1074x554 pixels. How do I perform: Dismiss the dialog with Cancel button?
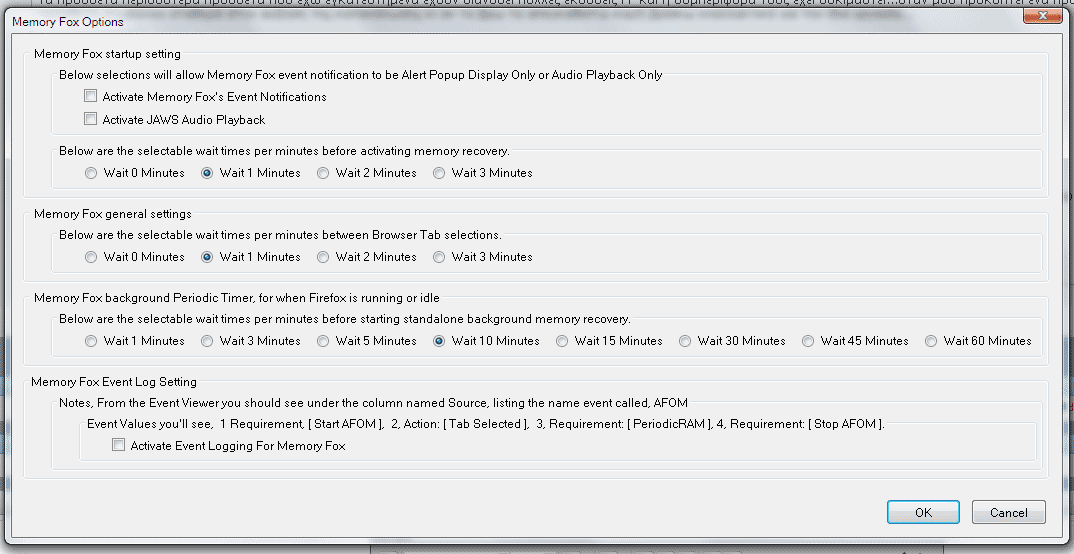(1008, 512)
